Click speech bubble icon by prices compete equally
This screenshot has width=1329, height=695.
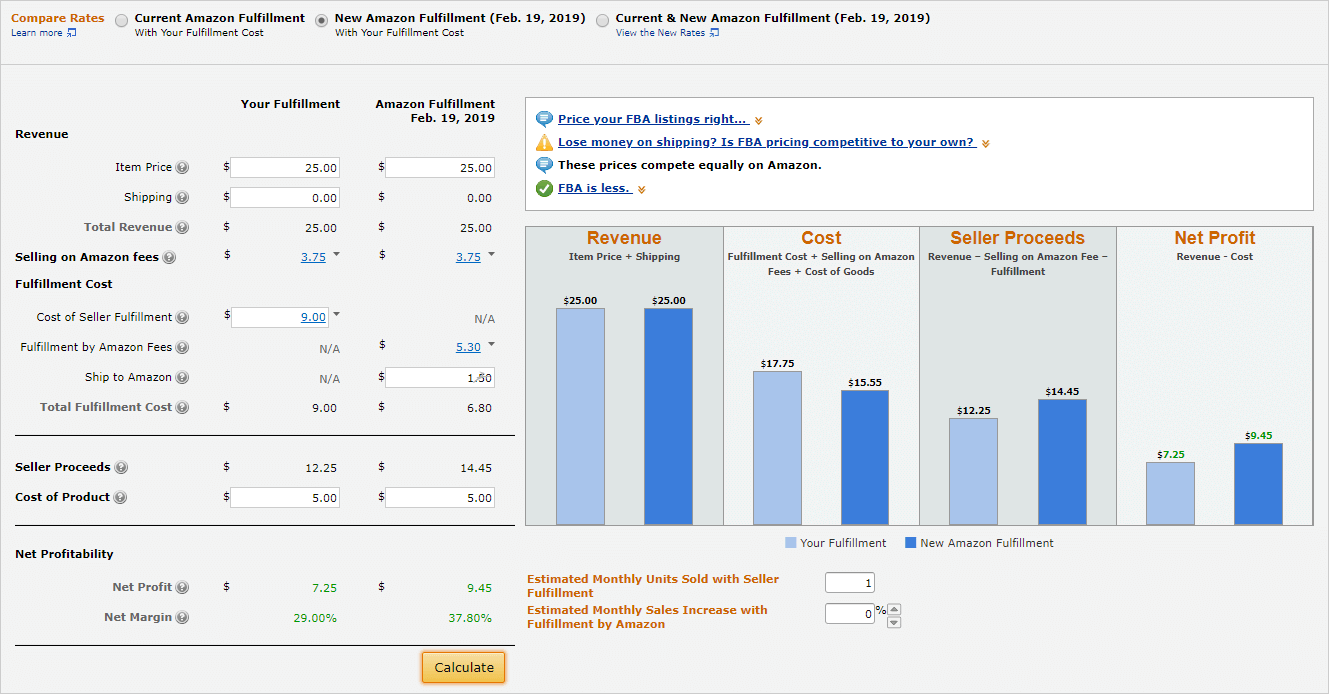[x=544, y=165]
